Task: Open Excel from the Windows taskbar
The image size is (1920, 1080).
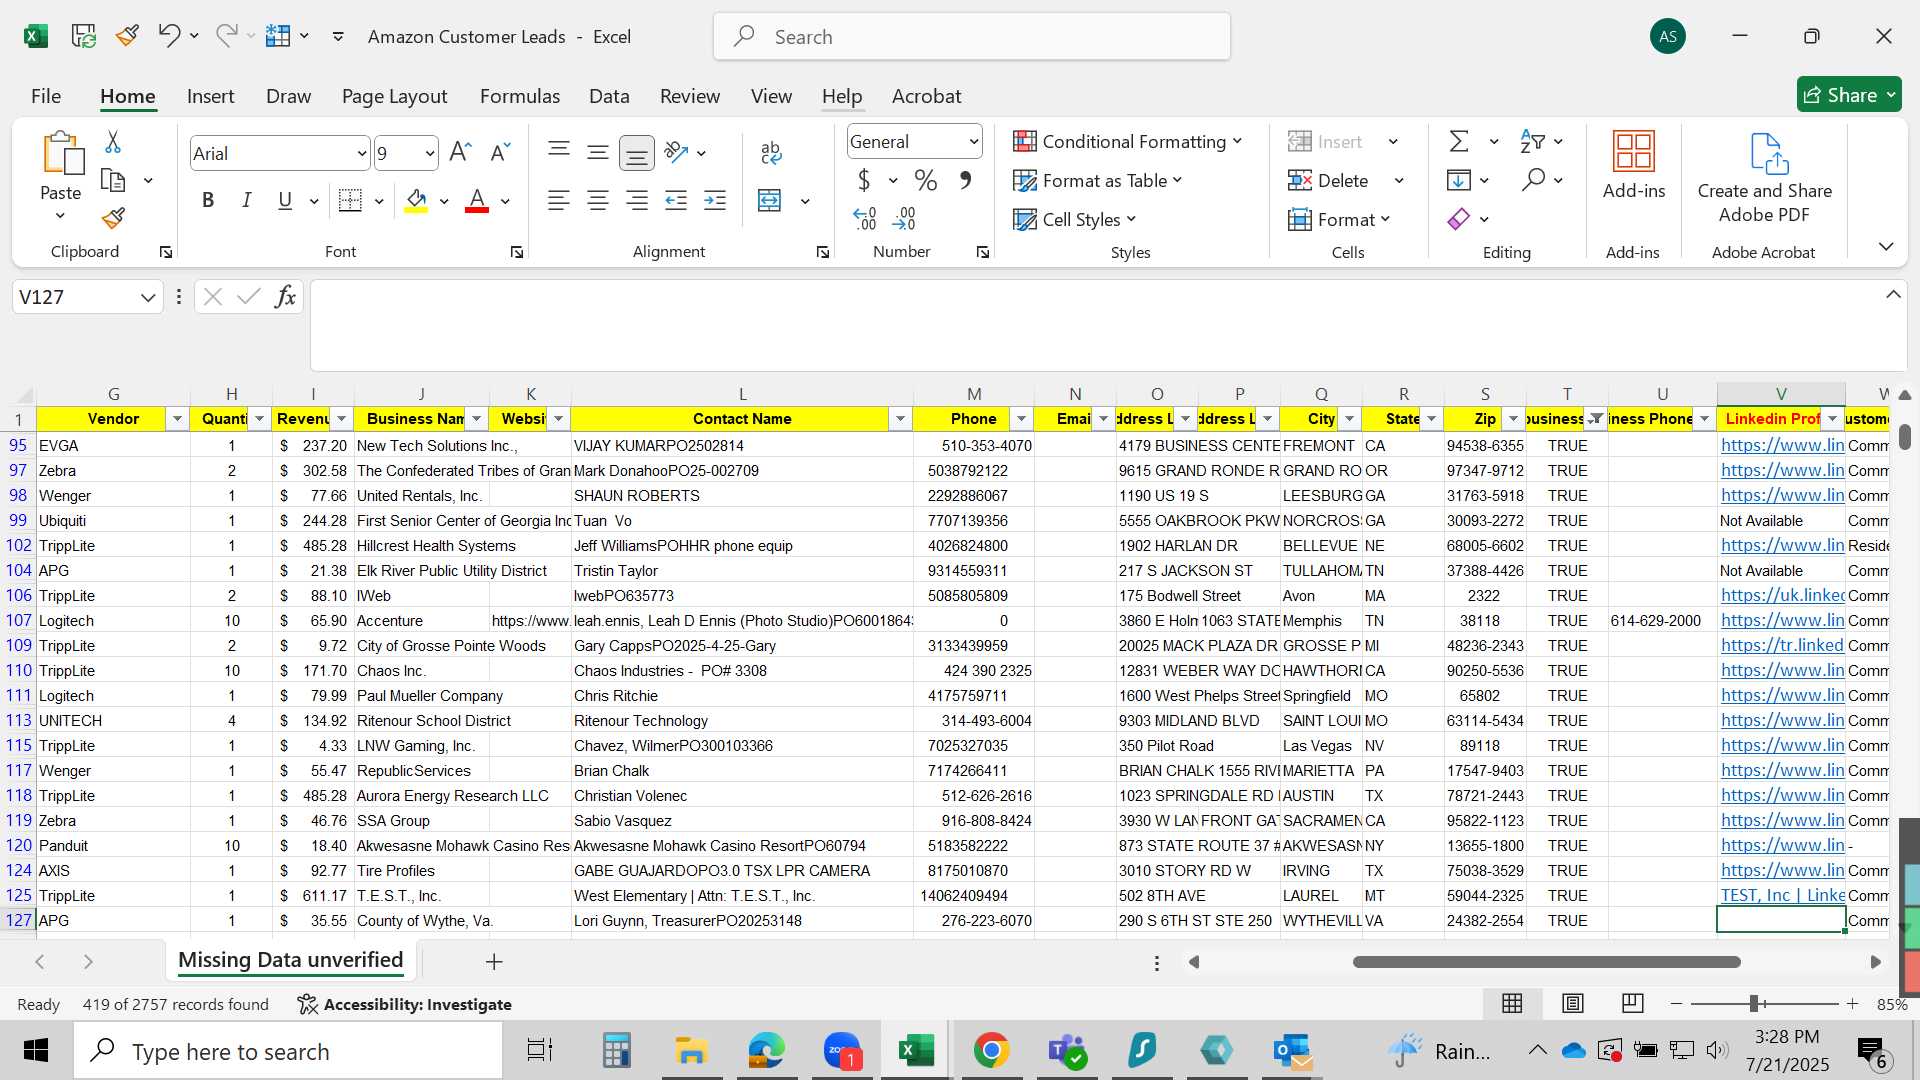Action: 915,1051
